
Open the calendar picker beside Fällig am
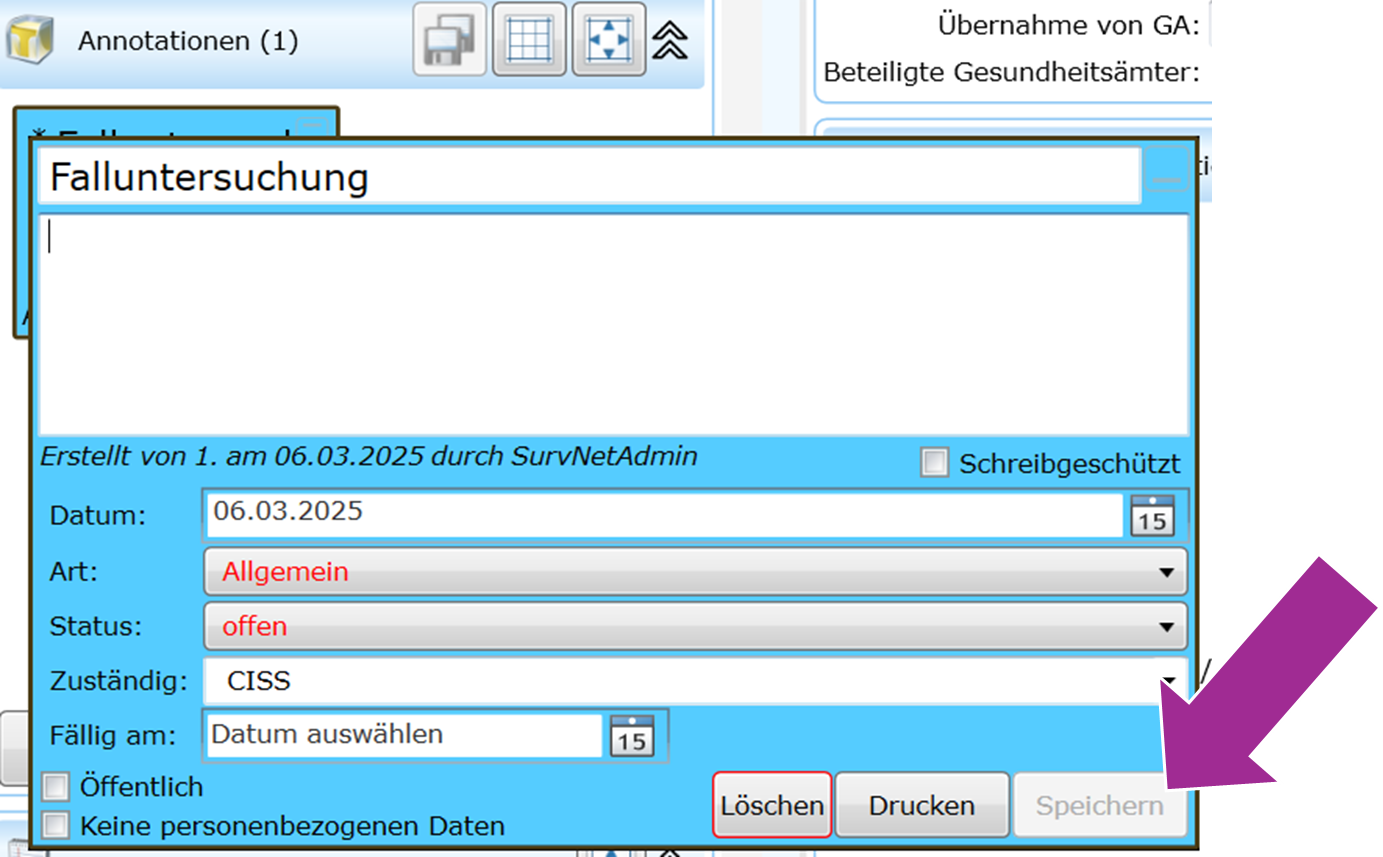pos(631,736)
